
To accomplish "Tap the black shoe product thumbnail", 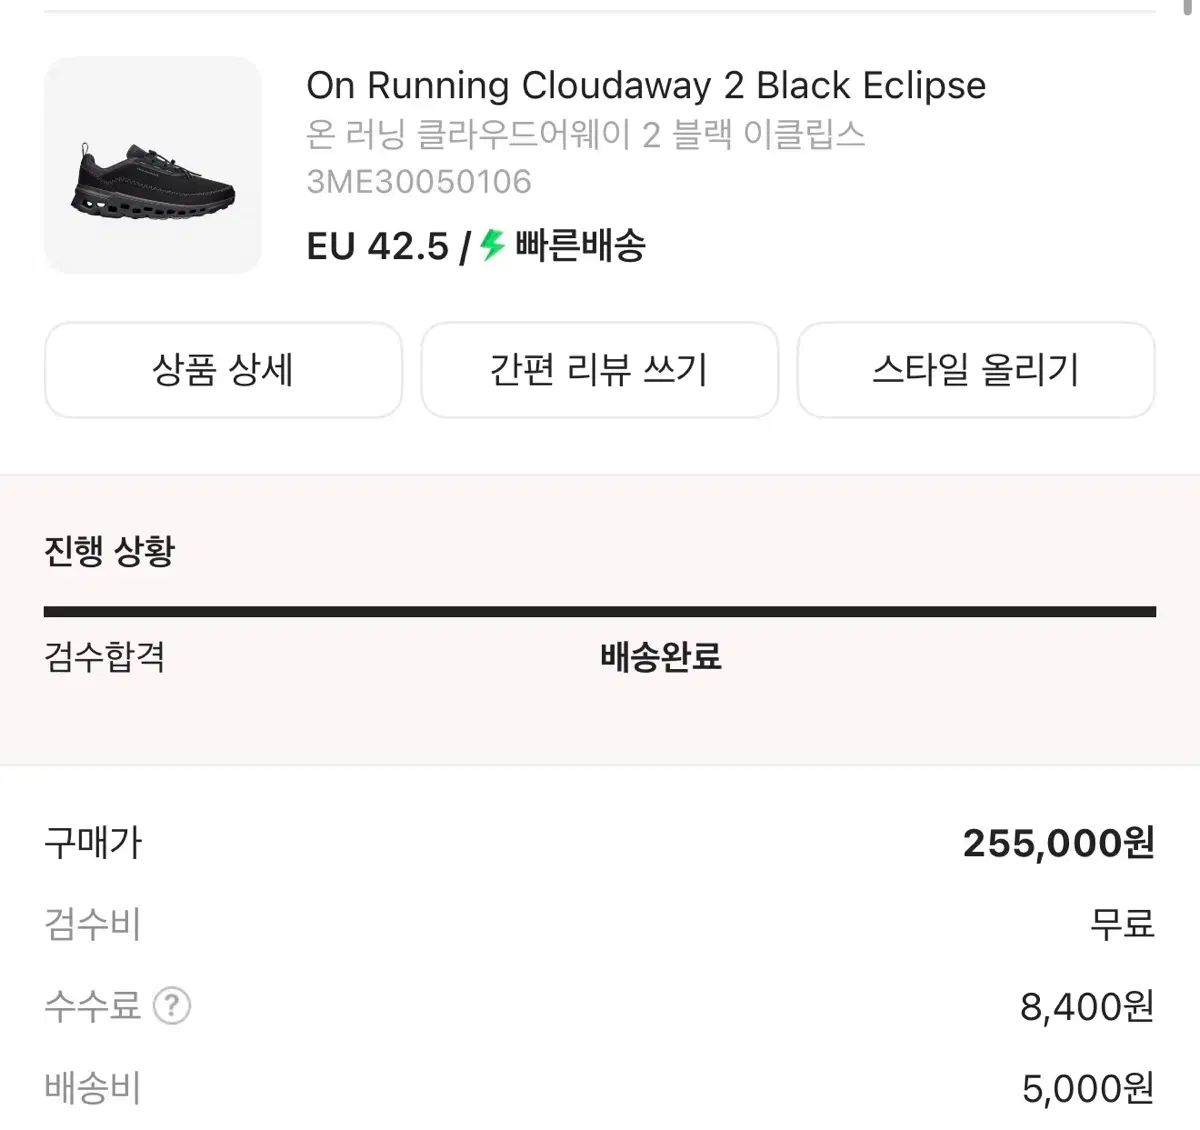I will [x=153, y=165].
